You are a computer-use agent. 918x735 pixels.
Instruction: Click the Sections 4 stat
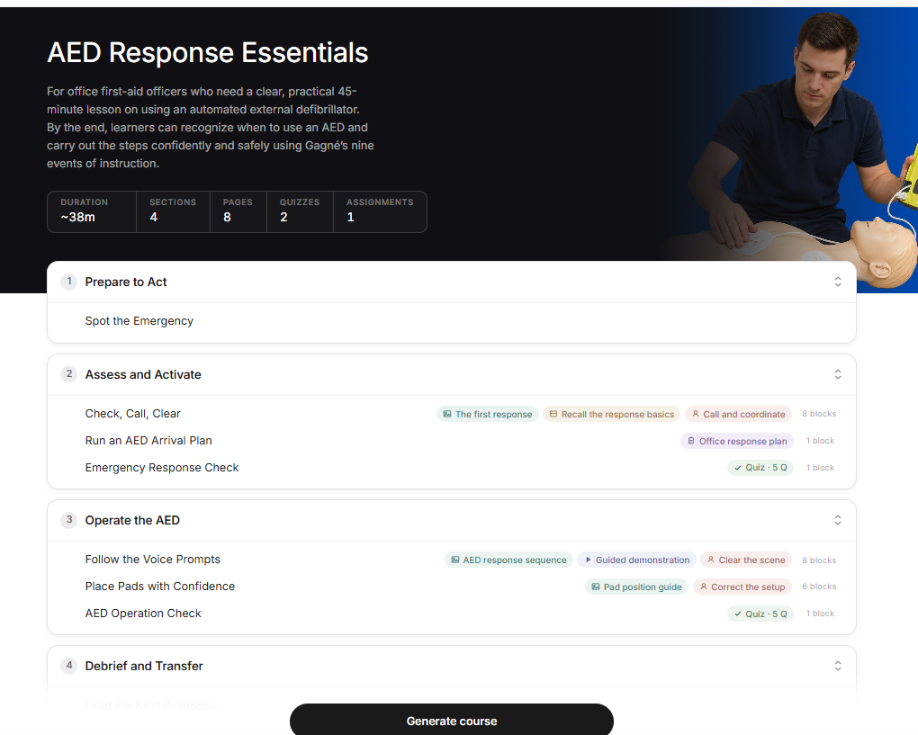pos(173,211)
